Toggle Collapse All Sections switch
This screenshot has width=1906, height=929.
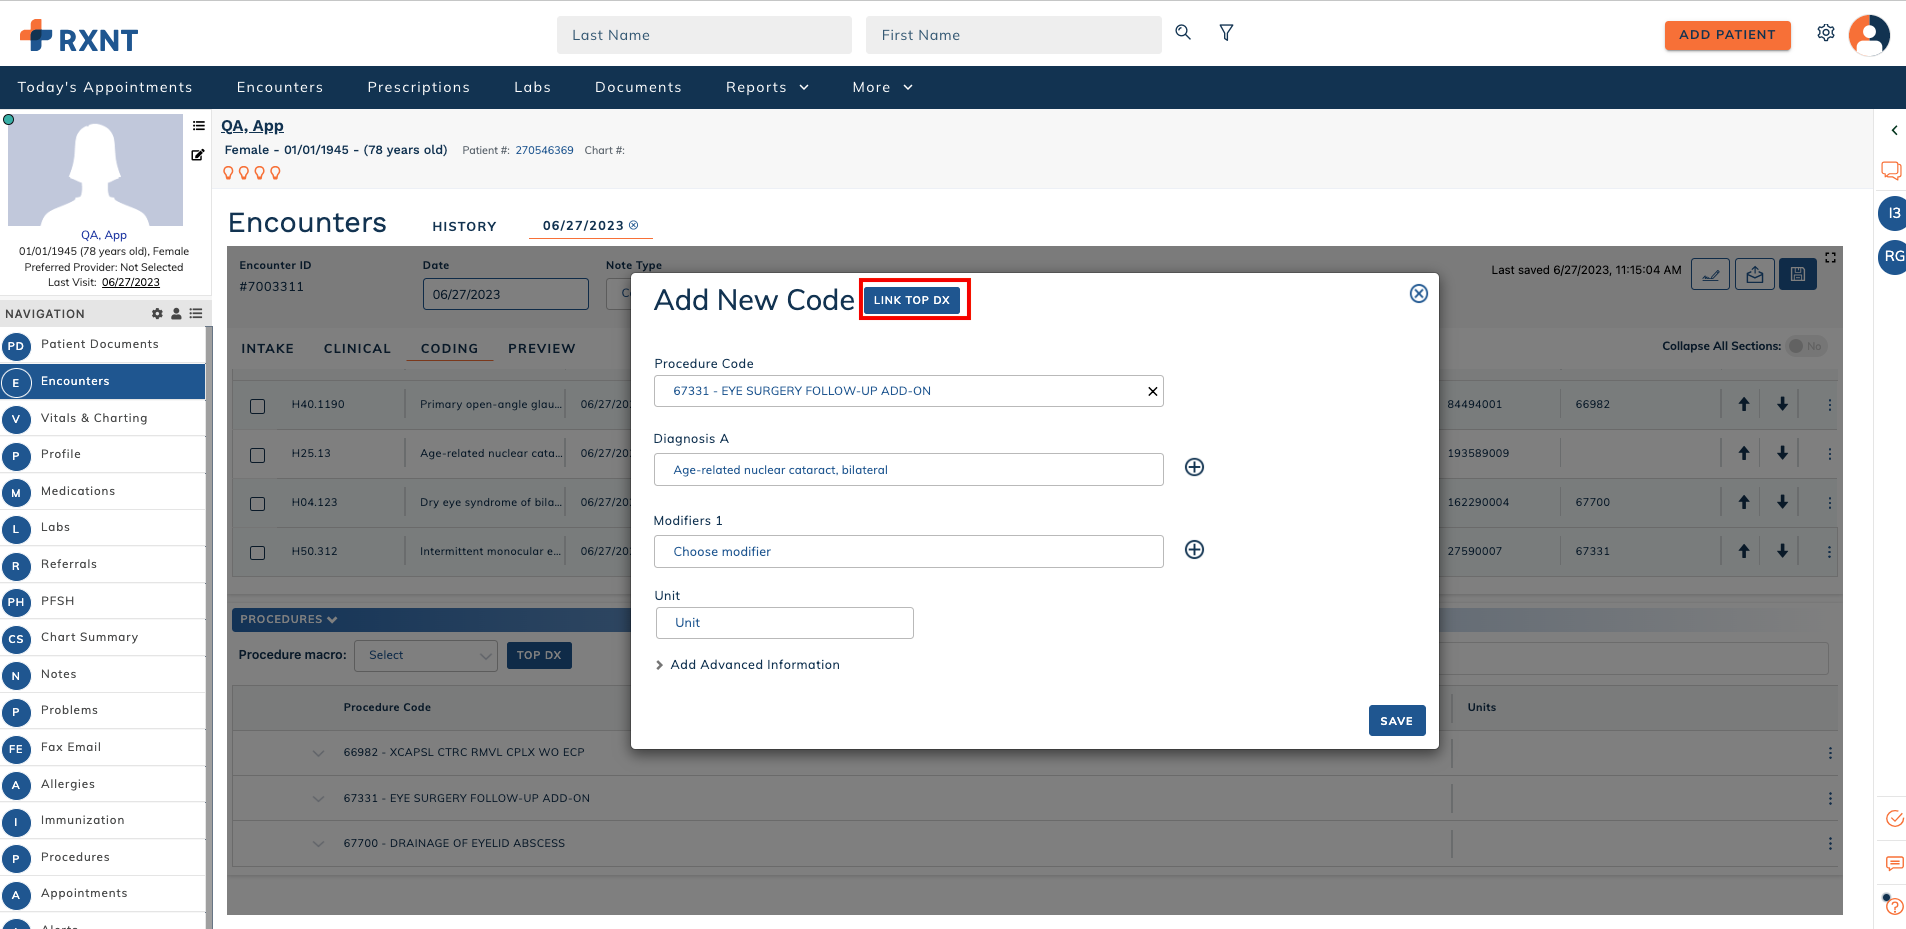click(x=1805, y=346)
